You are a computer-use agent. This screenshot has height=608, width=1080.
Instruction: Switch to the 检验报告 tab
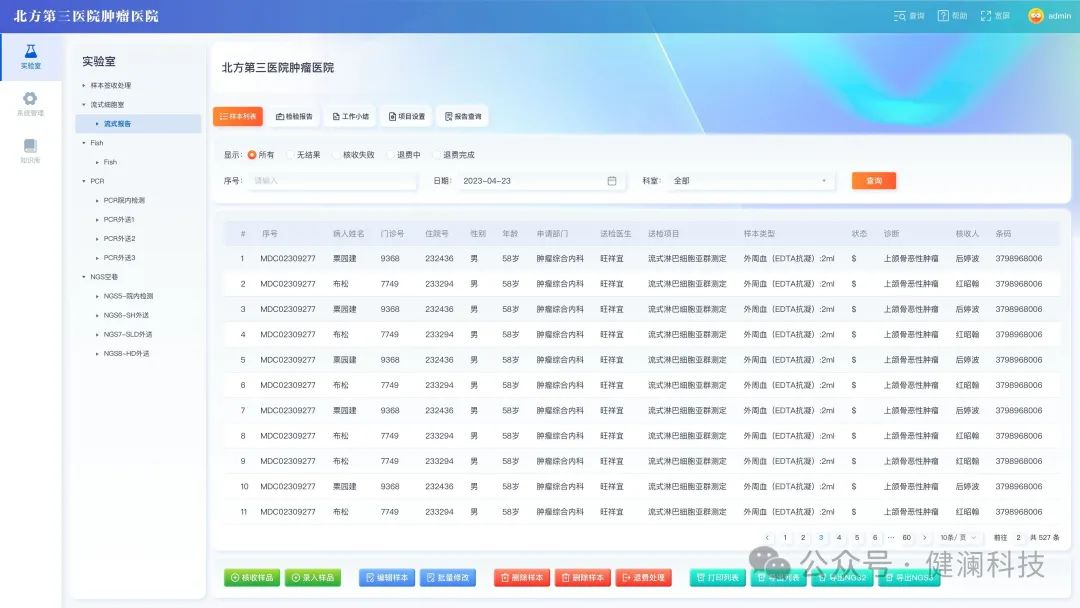pyautogui.click(x=294, y=116)
